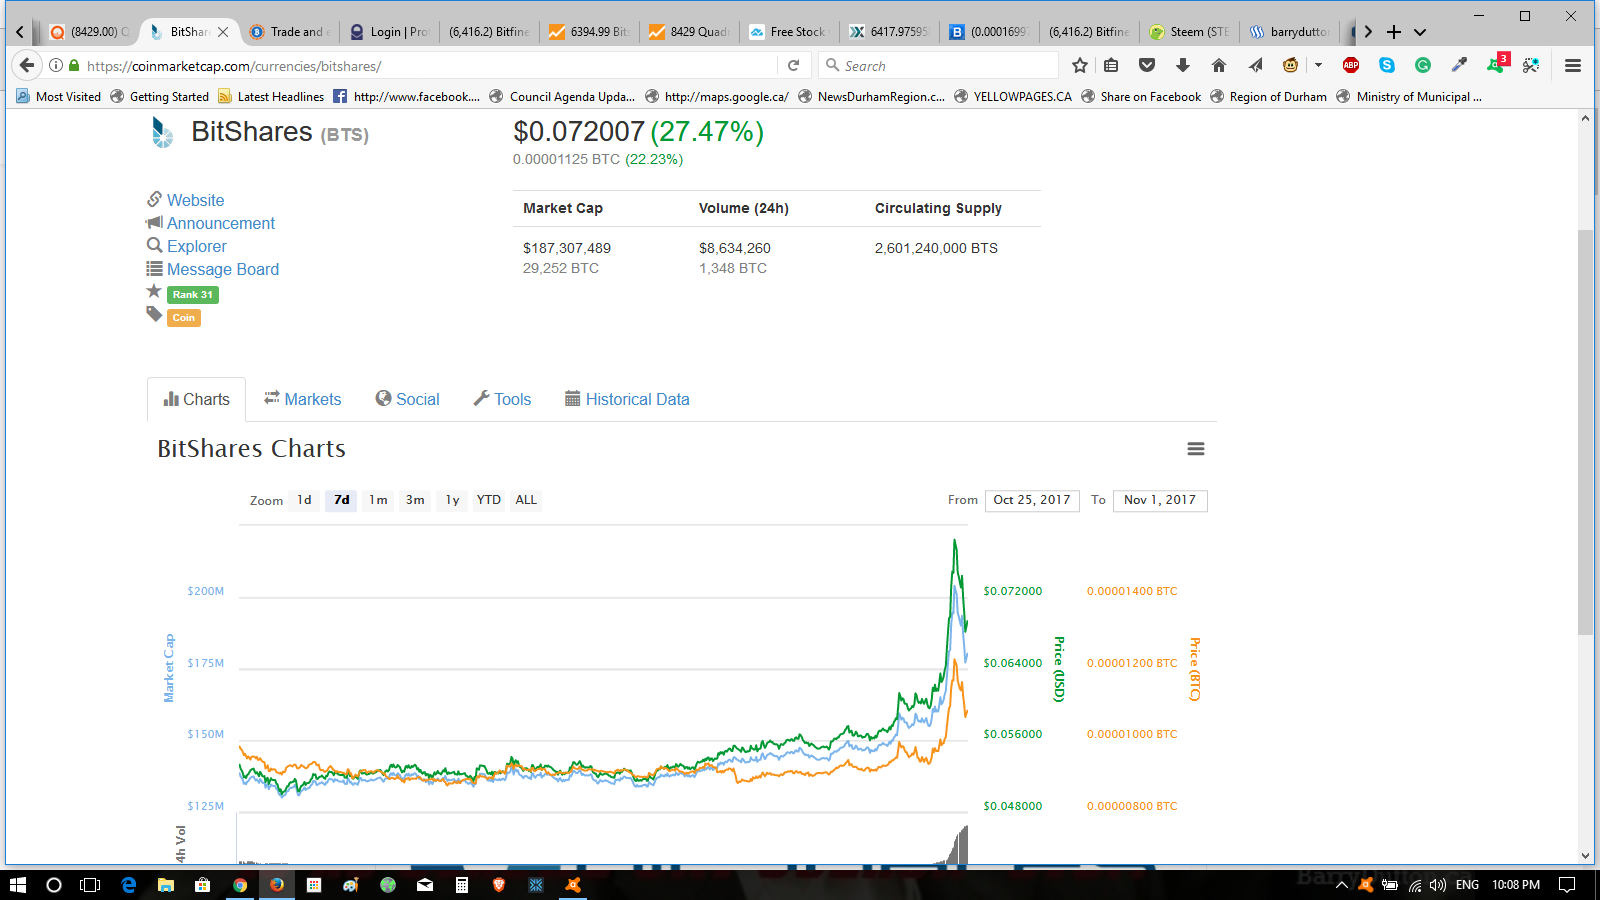Screen dimensions: 1600x900
Task: Set chart zoom to 1m
Action: tap(378, 500)
